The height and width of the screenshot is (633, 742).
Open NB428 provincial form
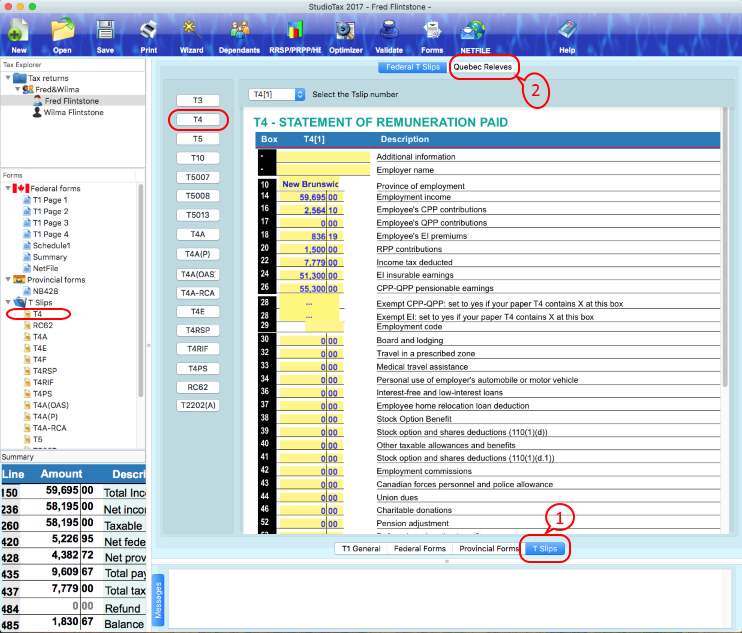pos(45,291)
